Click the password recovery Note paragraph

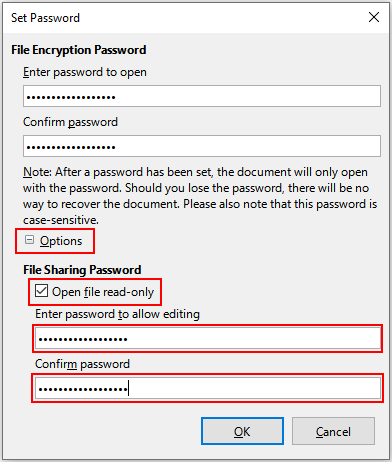click(200, 196)
